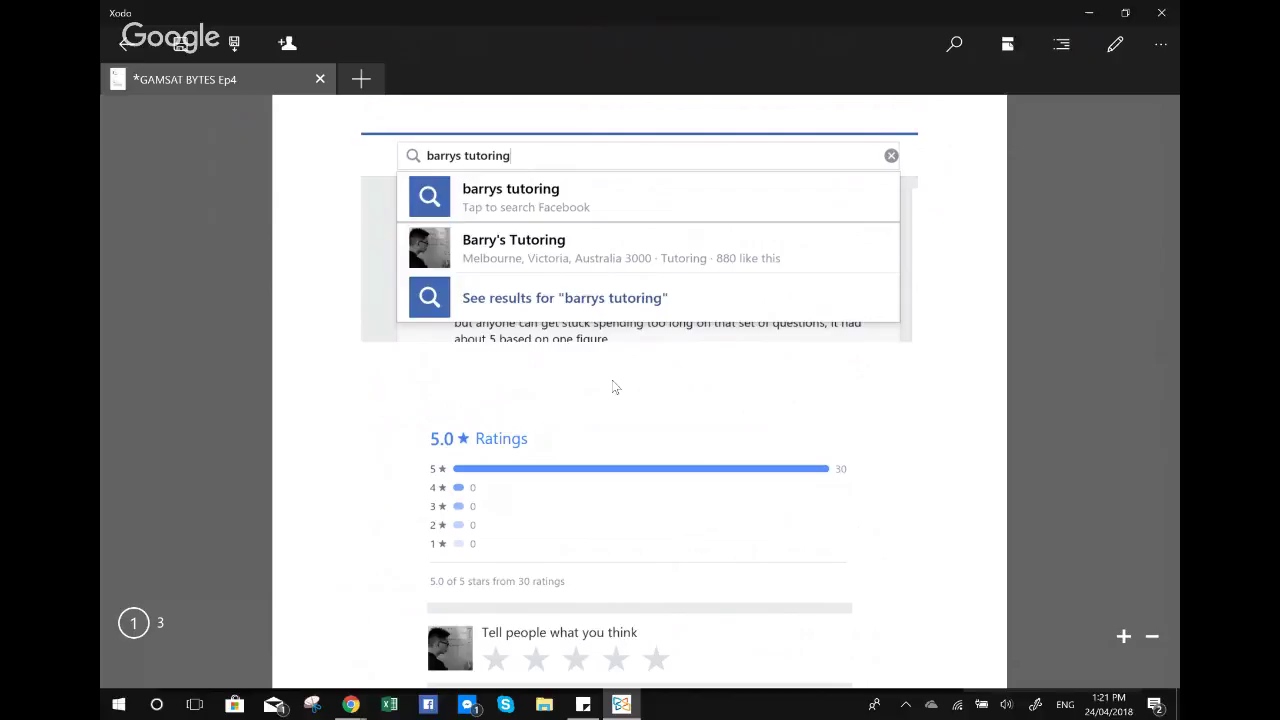Open Facebook app from taskbar

pos(428,705)
